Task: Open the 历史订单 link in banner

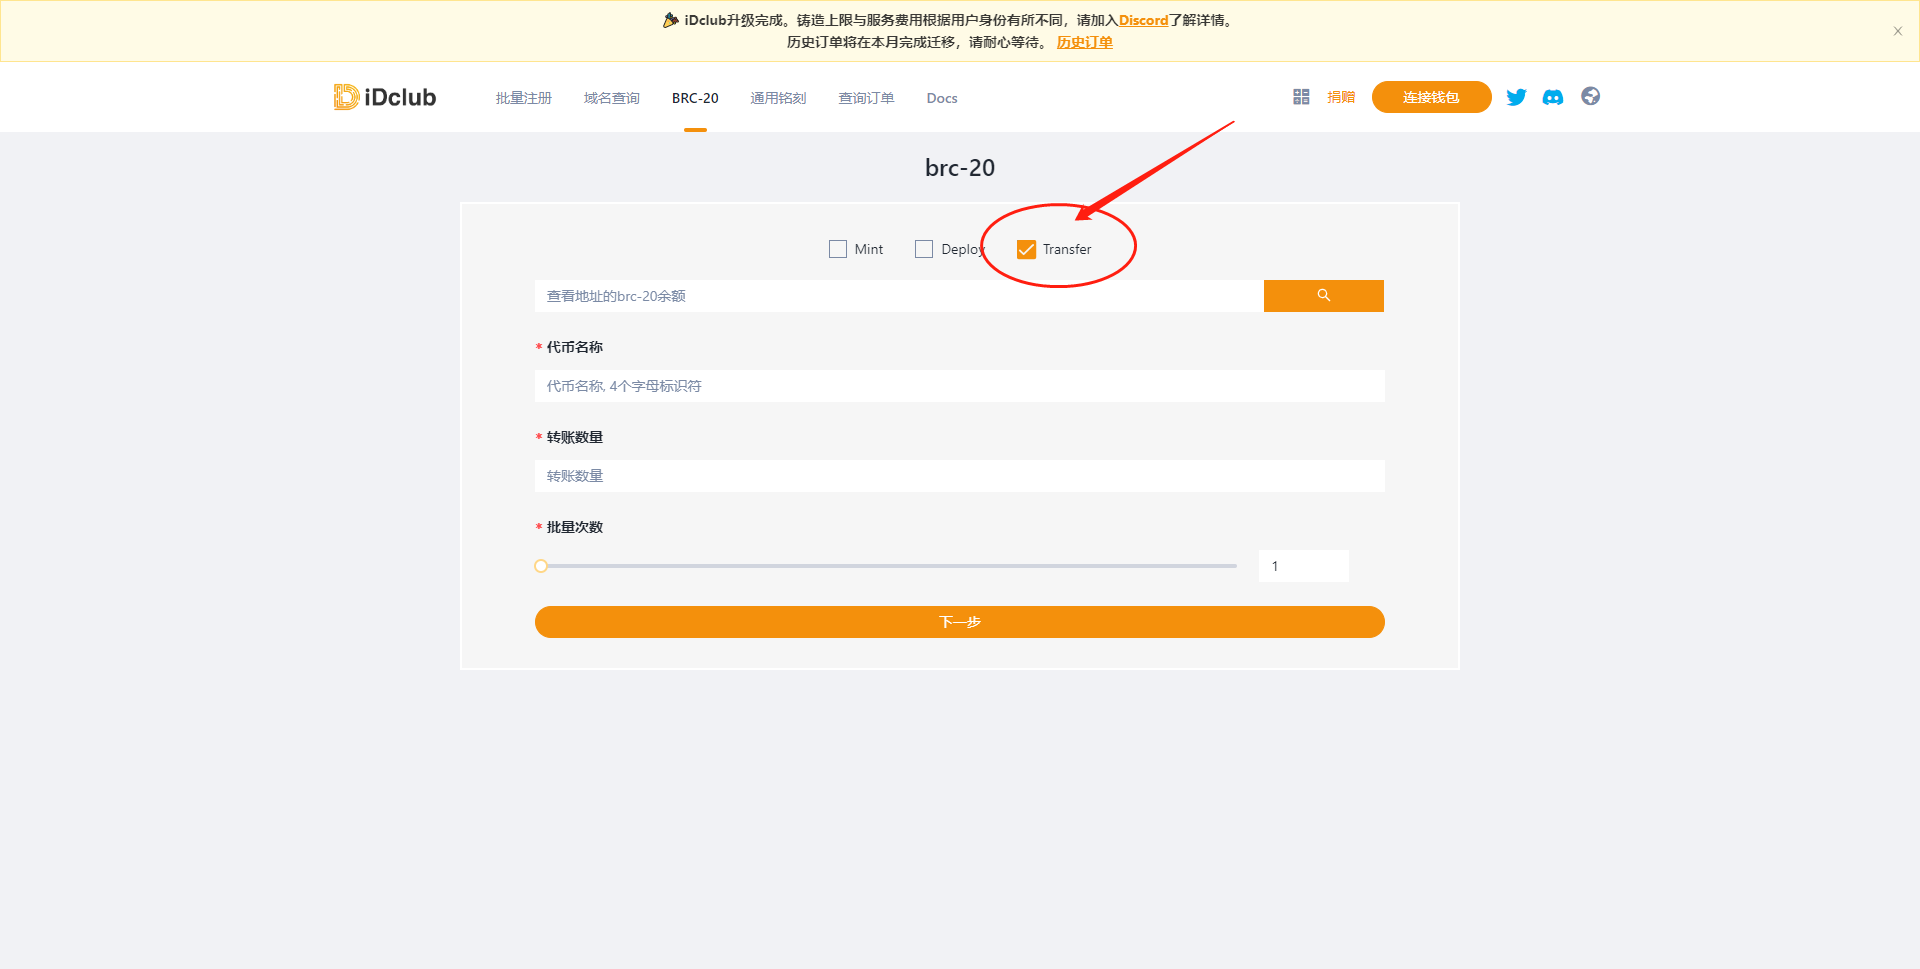Action: [1085, 42]
